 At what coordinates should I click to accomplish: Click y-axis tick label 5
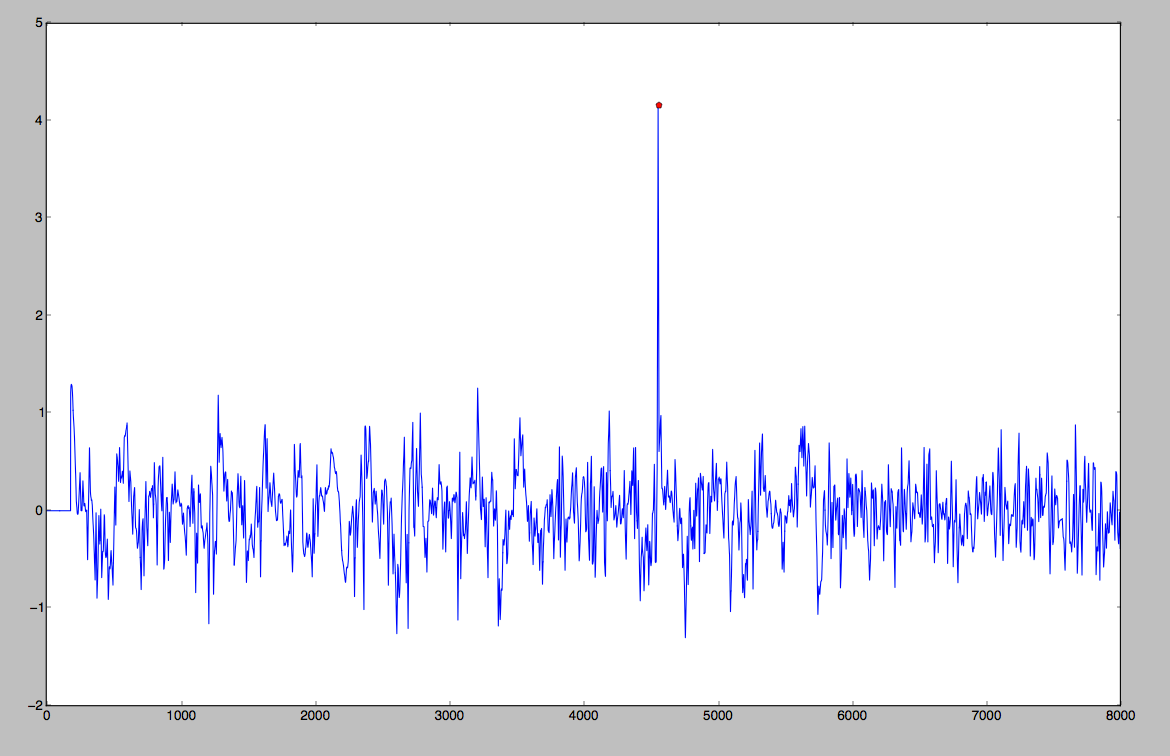38,23
